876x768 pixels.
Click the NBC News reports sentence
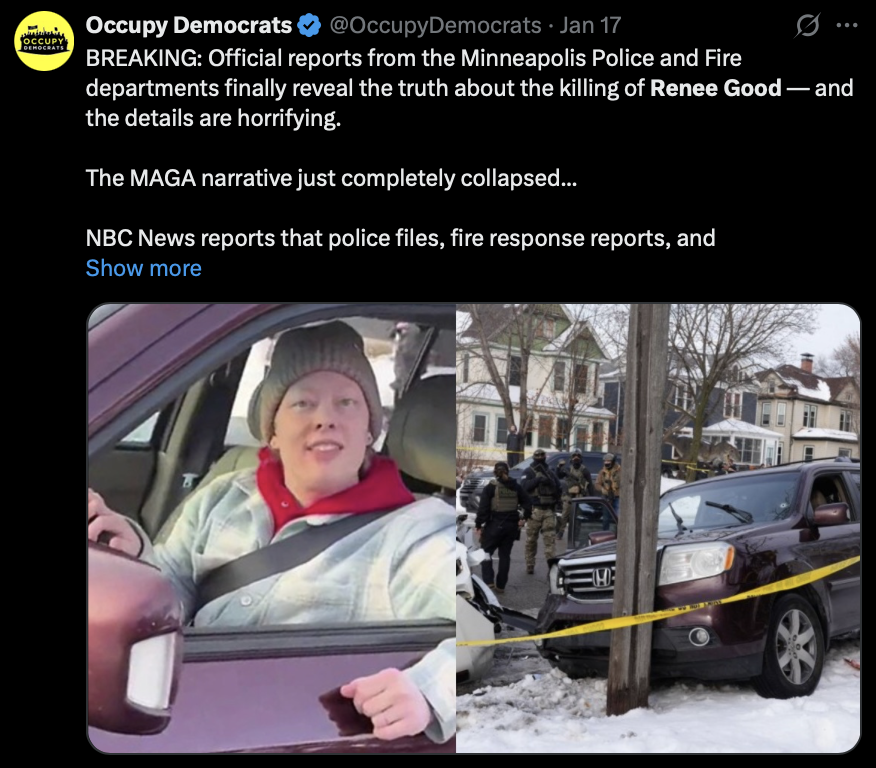click(x=401, y=238)
